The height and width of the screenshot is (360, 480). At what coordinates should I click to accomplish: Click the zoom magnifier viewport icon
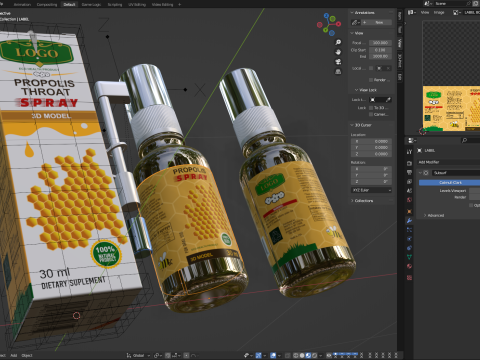point(338,42)
